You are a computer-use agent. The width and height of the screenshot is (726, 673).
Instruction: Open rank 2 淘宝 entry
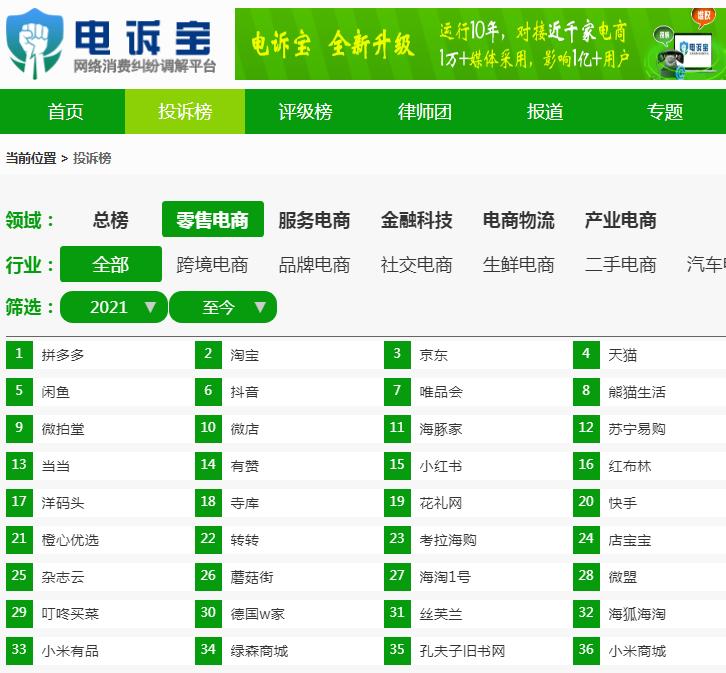coord(244,355)
